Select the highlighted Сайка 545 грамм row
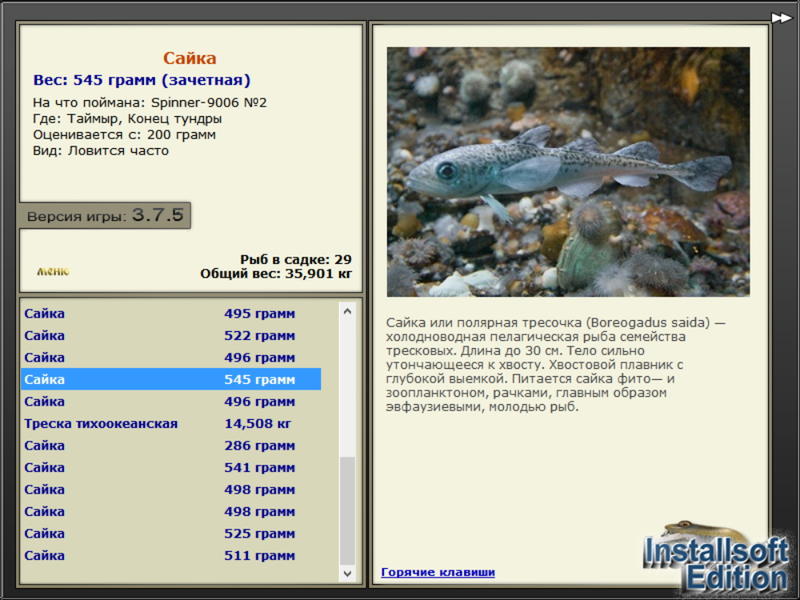This screenshot has width=800, height=600. (171, 379)
